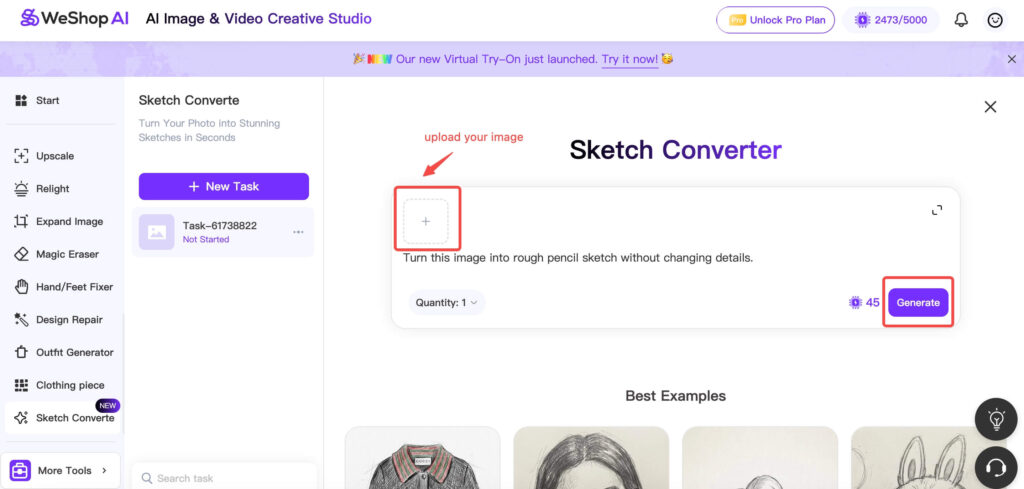Click the Relight lamp icon
This screenshot has height=489, width=1024.
click(21, 189)
